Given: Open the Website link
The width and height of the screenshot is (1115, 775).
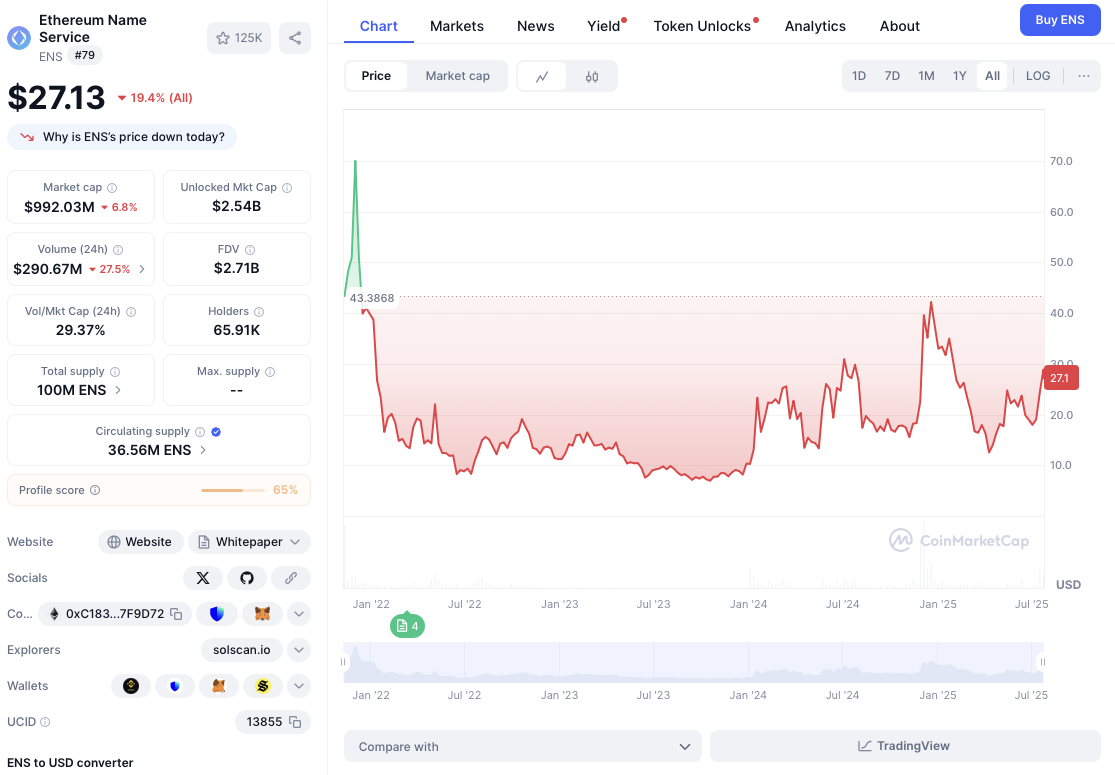Looking at the screenshot, I should point(141,542).
